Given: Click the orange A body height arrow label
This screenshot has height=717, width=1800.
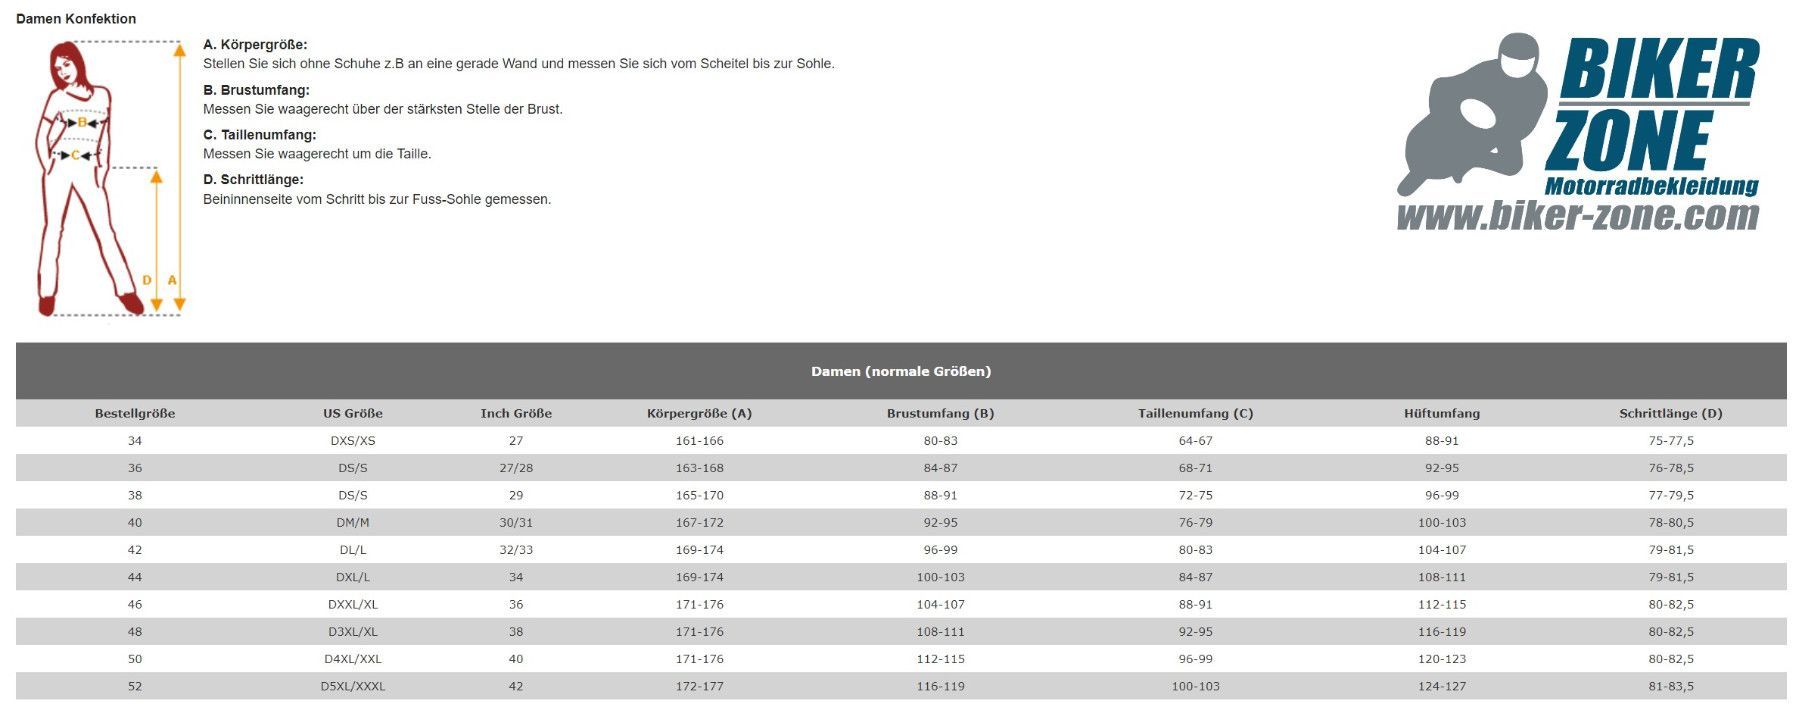Looking at the screenshot, I should click(x=172, y=280).
